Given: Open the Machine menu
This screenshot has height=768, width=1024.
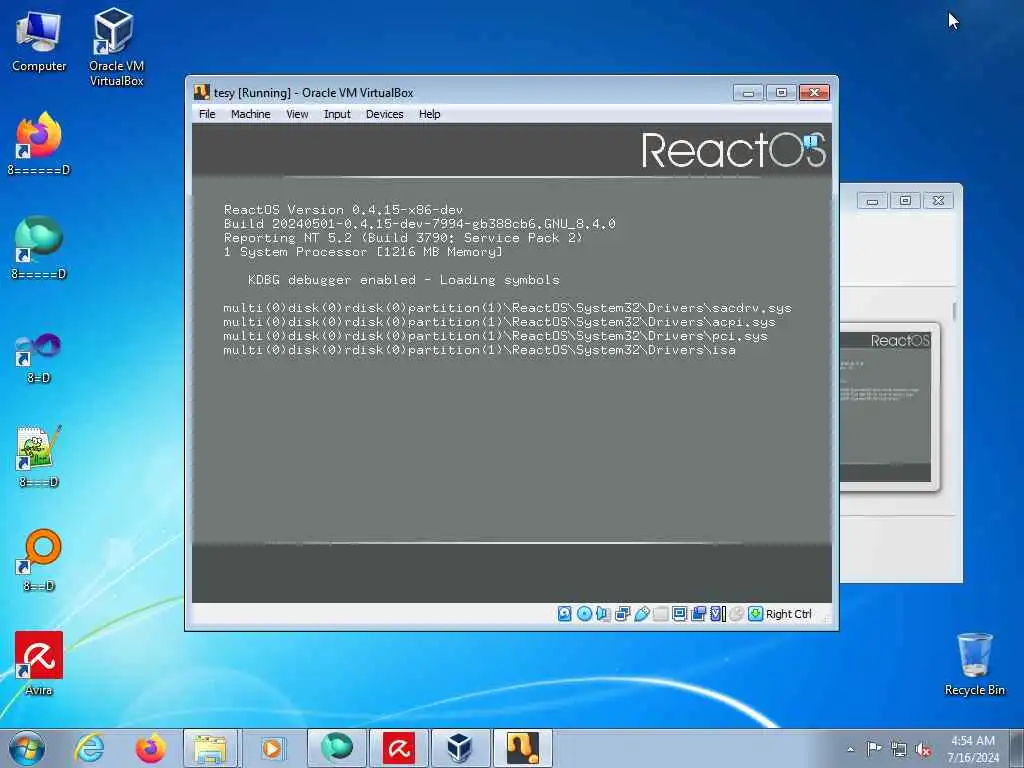Looking at the screenshot, I should click(x=250, y=114).
